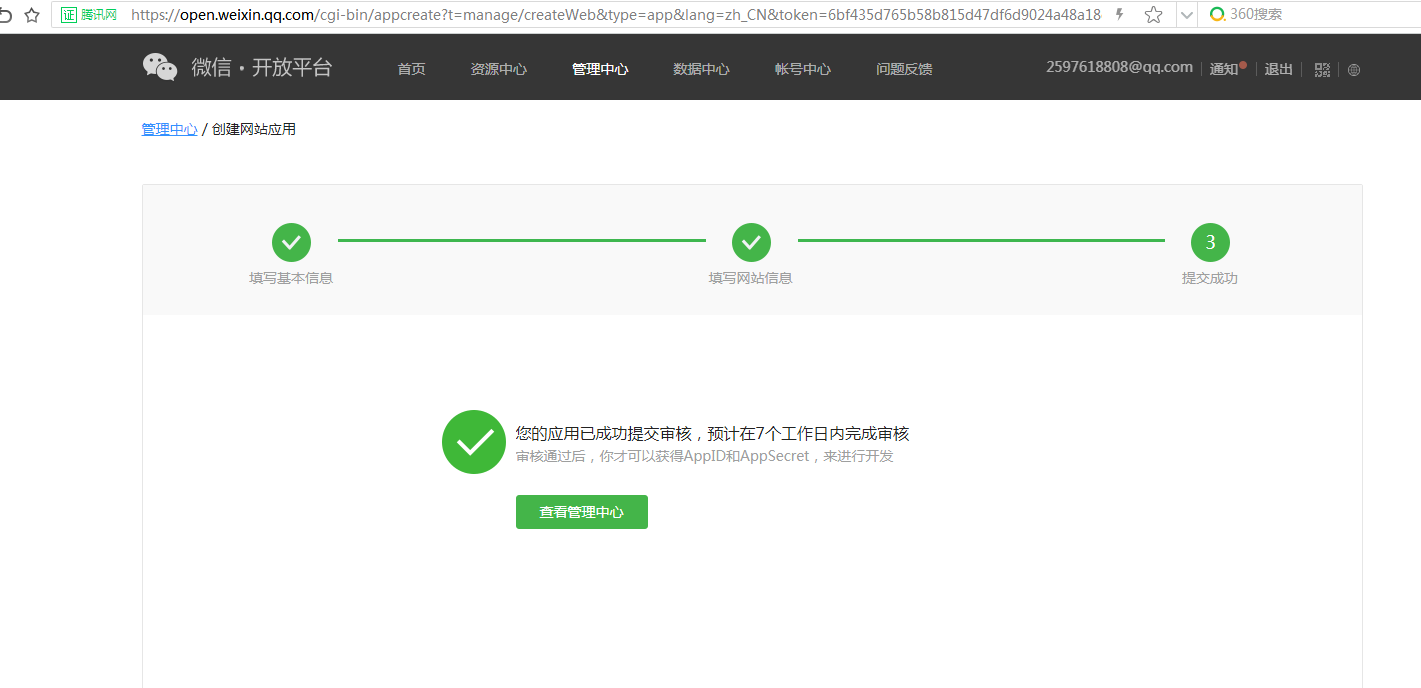
Task: Open the 通知 notifications with red dot
Action: click(1225, 68)
